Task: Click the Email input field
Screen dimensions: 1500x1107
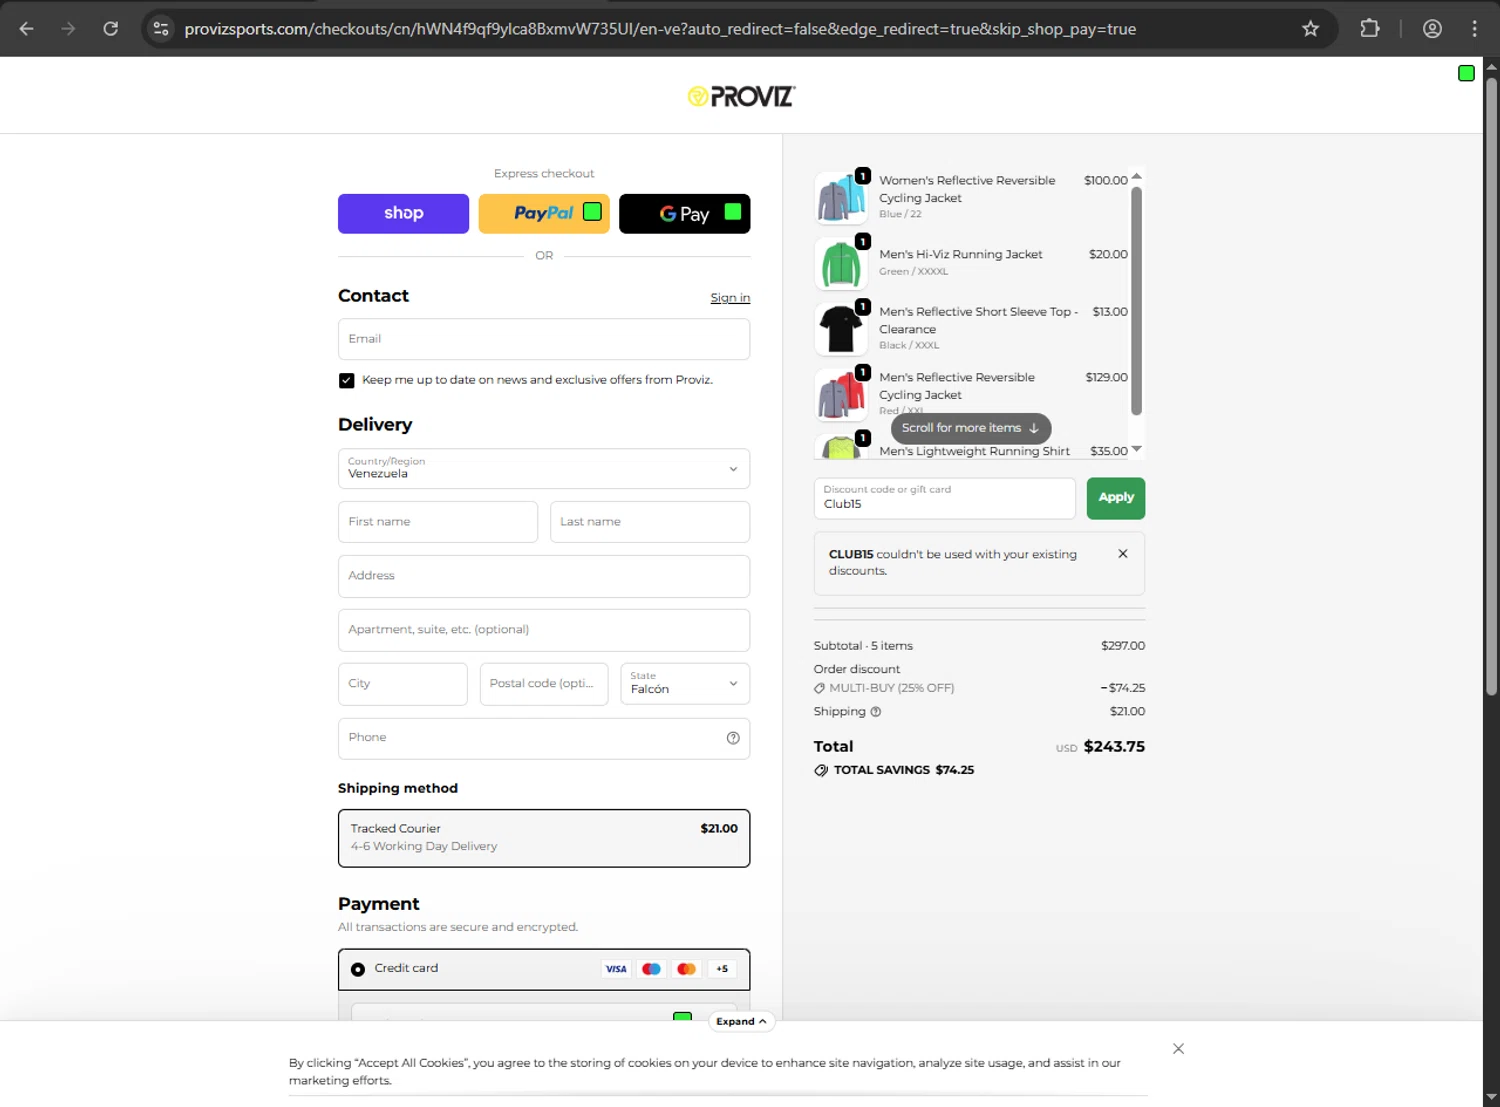Action: click(x=544, y=339)
